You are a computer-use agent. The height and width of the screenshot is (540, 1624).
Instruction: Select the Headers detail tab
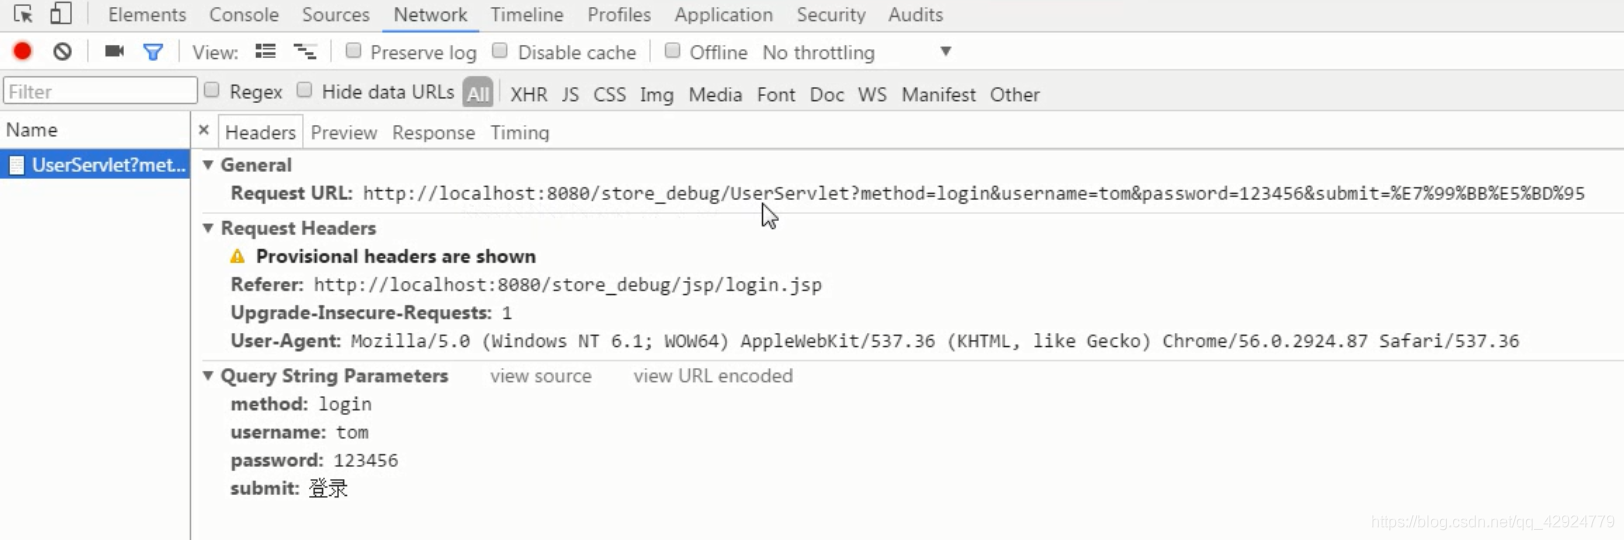[x=260, y=132]
